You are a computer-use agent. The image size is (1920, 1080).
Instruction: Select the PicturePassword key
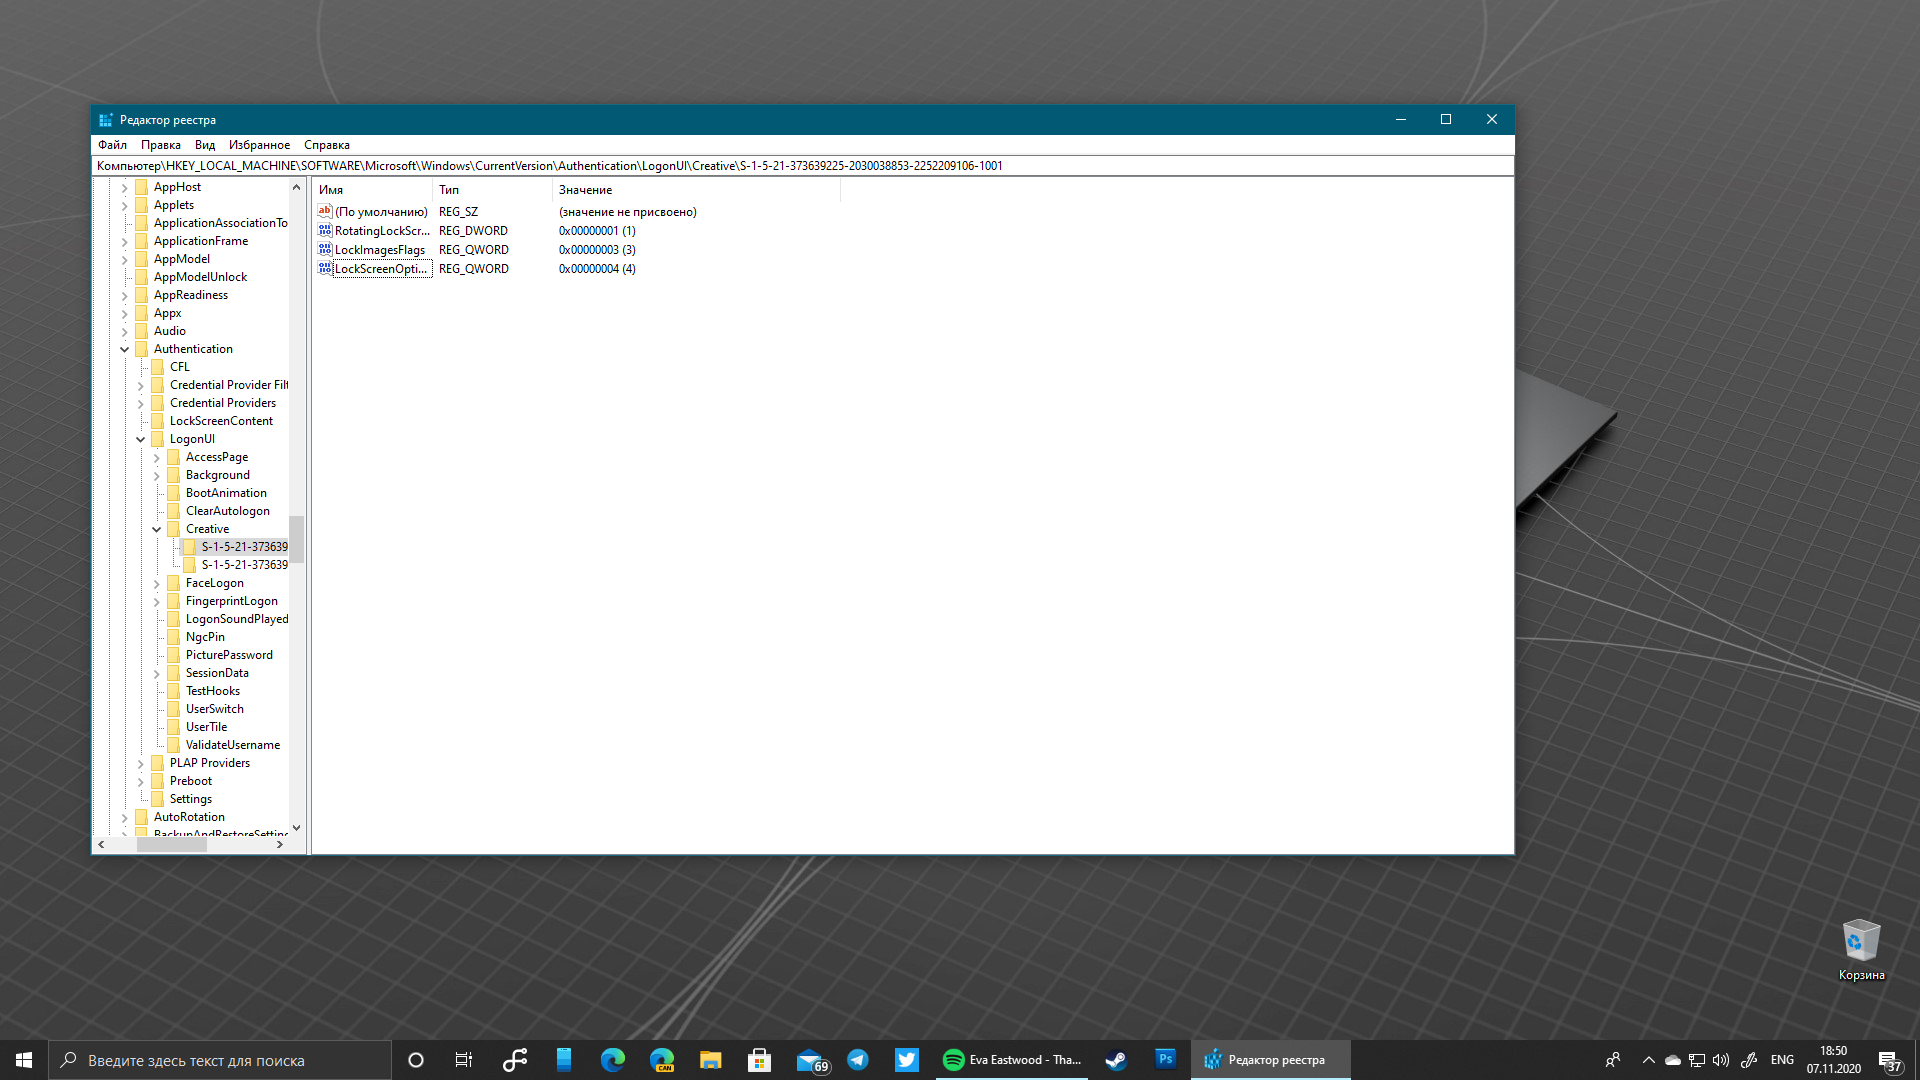[x=229, y=655]
